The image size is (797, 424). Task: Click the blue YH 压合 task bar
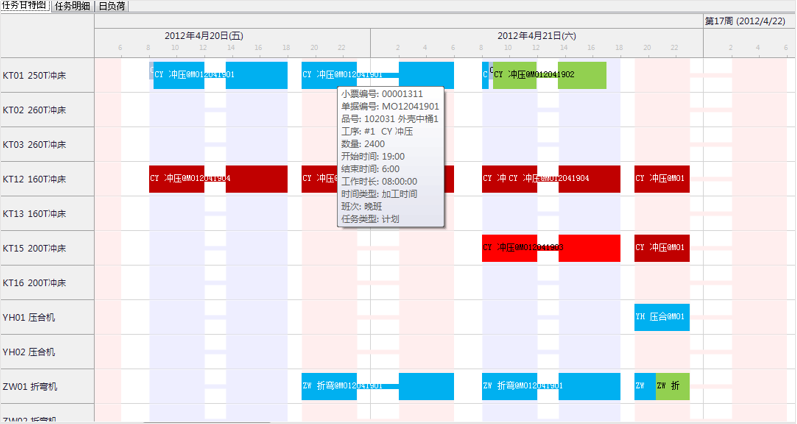coord(661,317)
